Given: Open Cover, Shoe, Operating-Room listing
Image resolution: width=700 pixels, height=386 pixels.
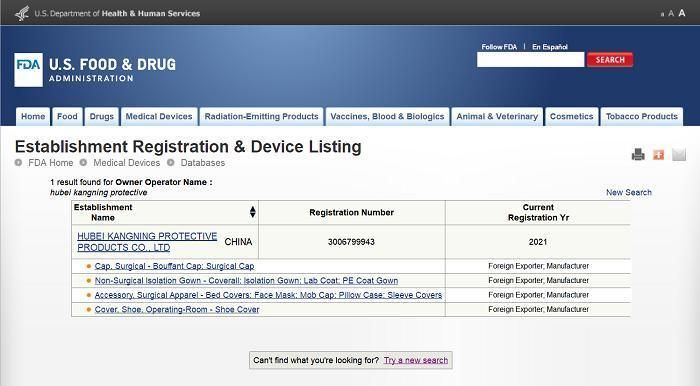Looking at the screenshot, I should [x=177, y=309].
